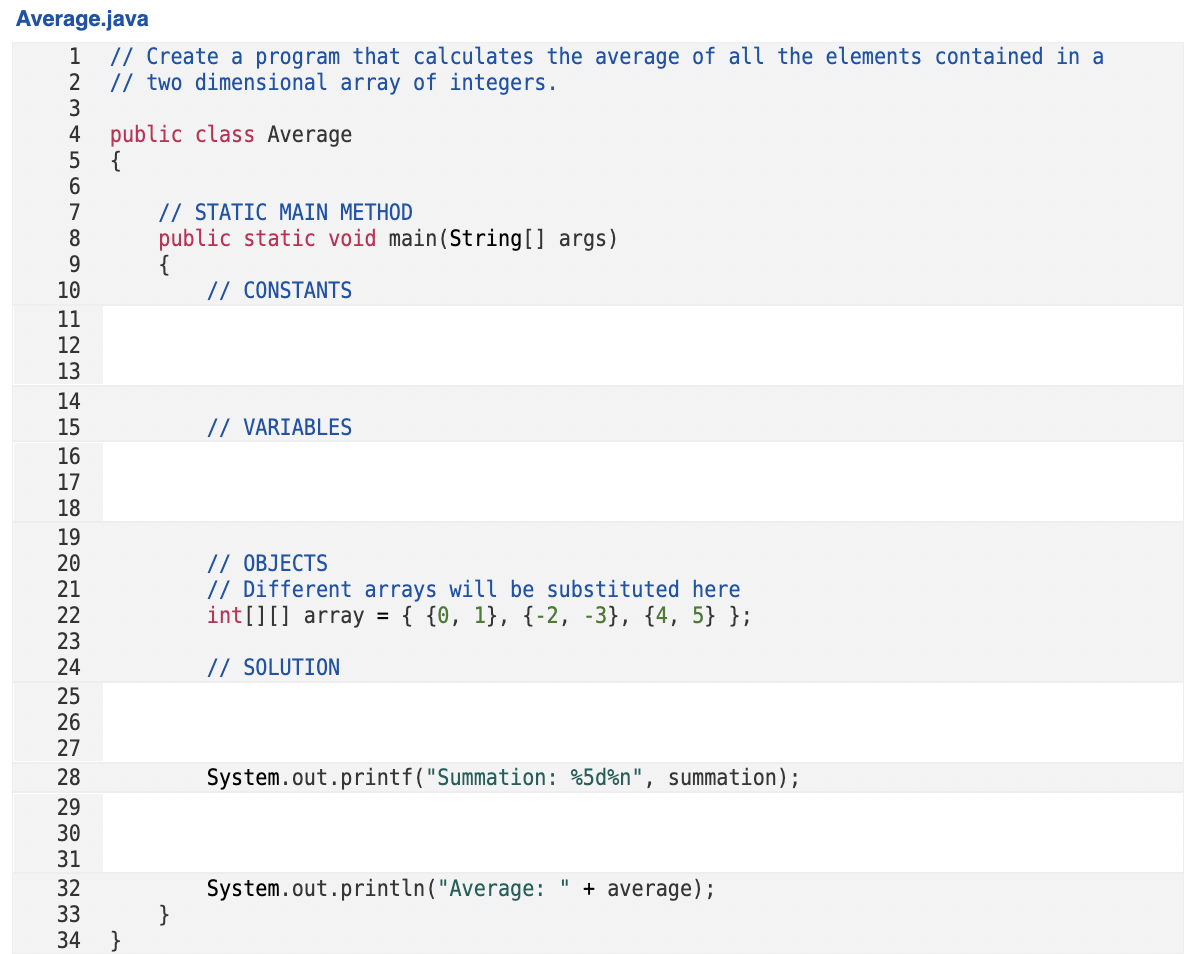Click the closing brace on line 34

116,940
